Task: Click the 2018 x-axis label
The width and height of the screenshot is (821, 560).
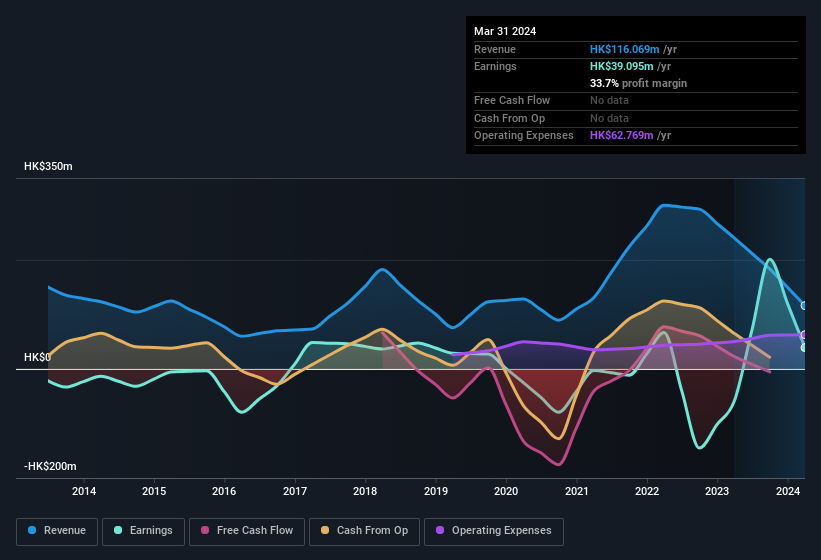Action: click(x=365, y=491)
